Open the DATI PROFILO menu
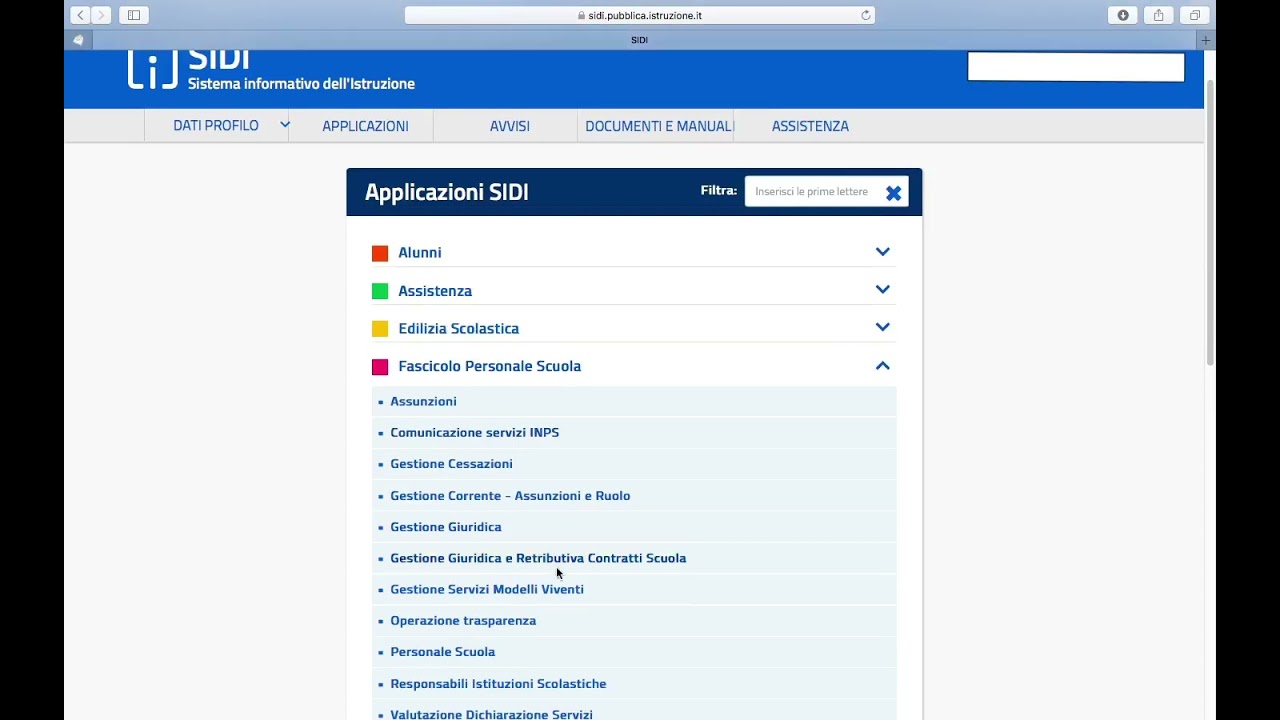The width and height of the screenshot is (1280, 720). tap(216, 125)
